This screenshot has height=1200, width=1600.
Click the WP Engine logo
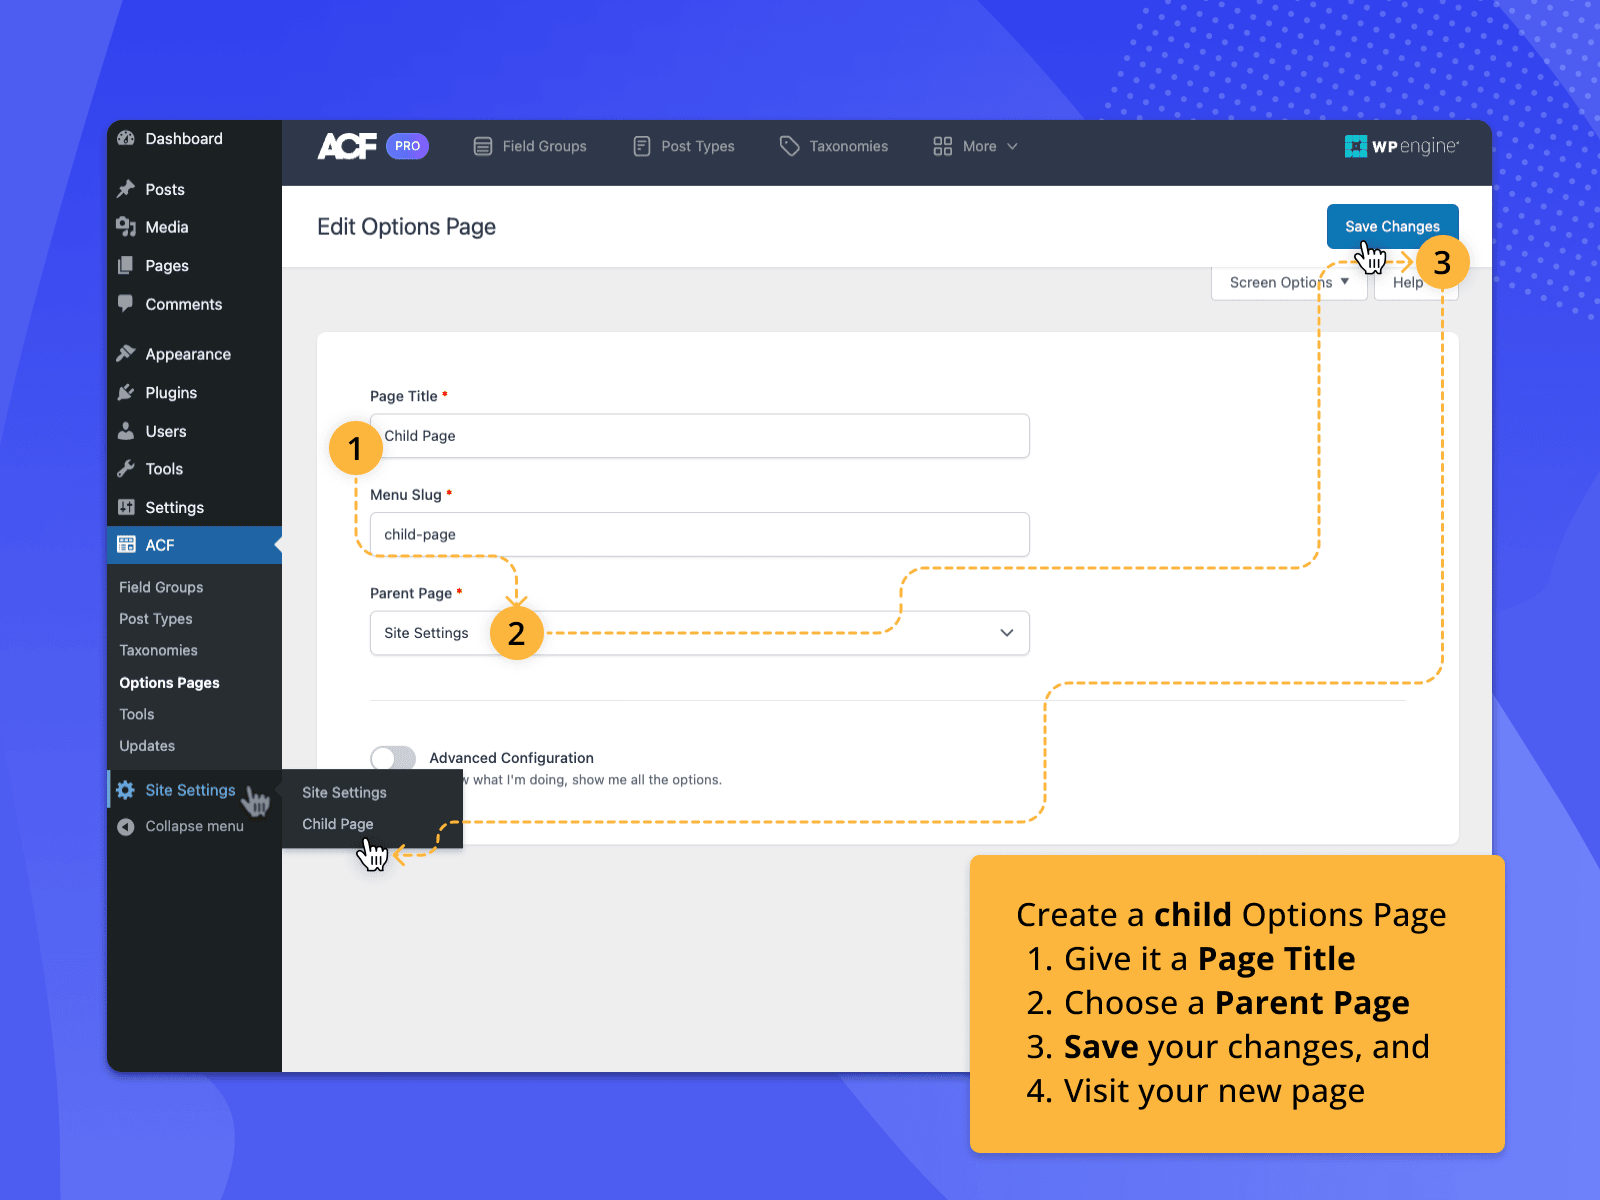tap(1401, 146)
